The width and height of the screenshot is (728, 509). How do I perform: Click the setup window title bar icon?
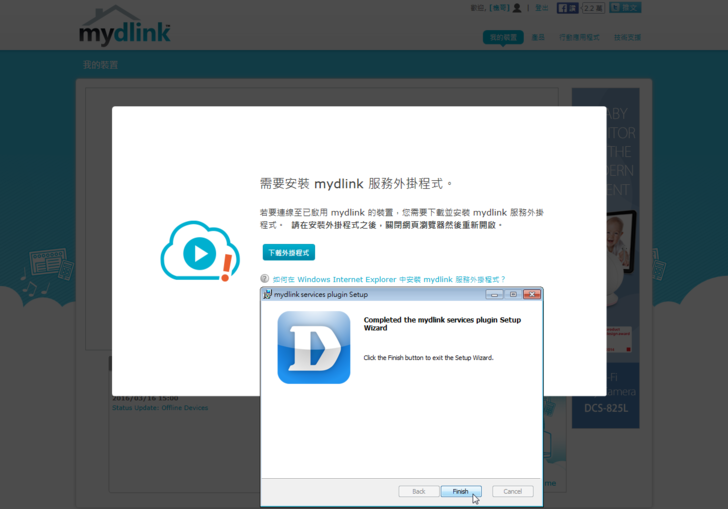point(267,294)
